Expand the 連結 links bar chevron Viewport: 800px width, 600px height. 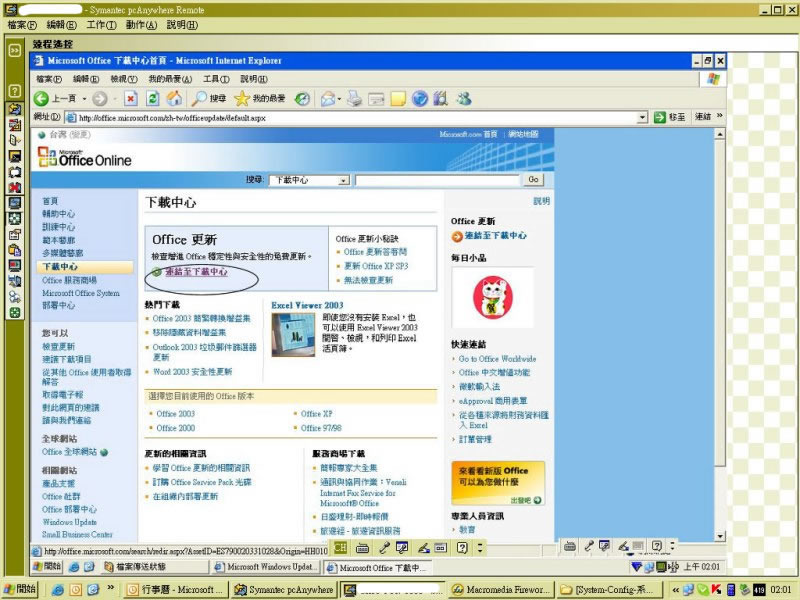pos(719,116)
